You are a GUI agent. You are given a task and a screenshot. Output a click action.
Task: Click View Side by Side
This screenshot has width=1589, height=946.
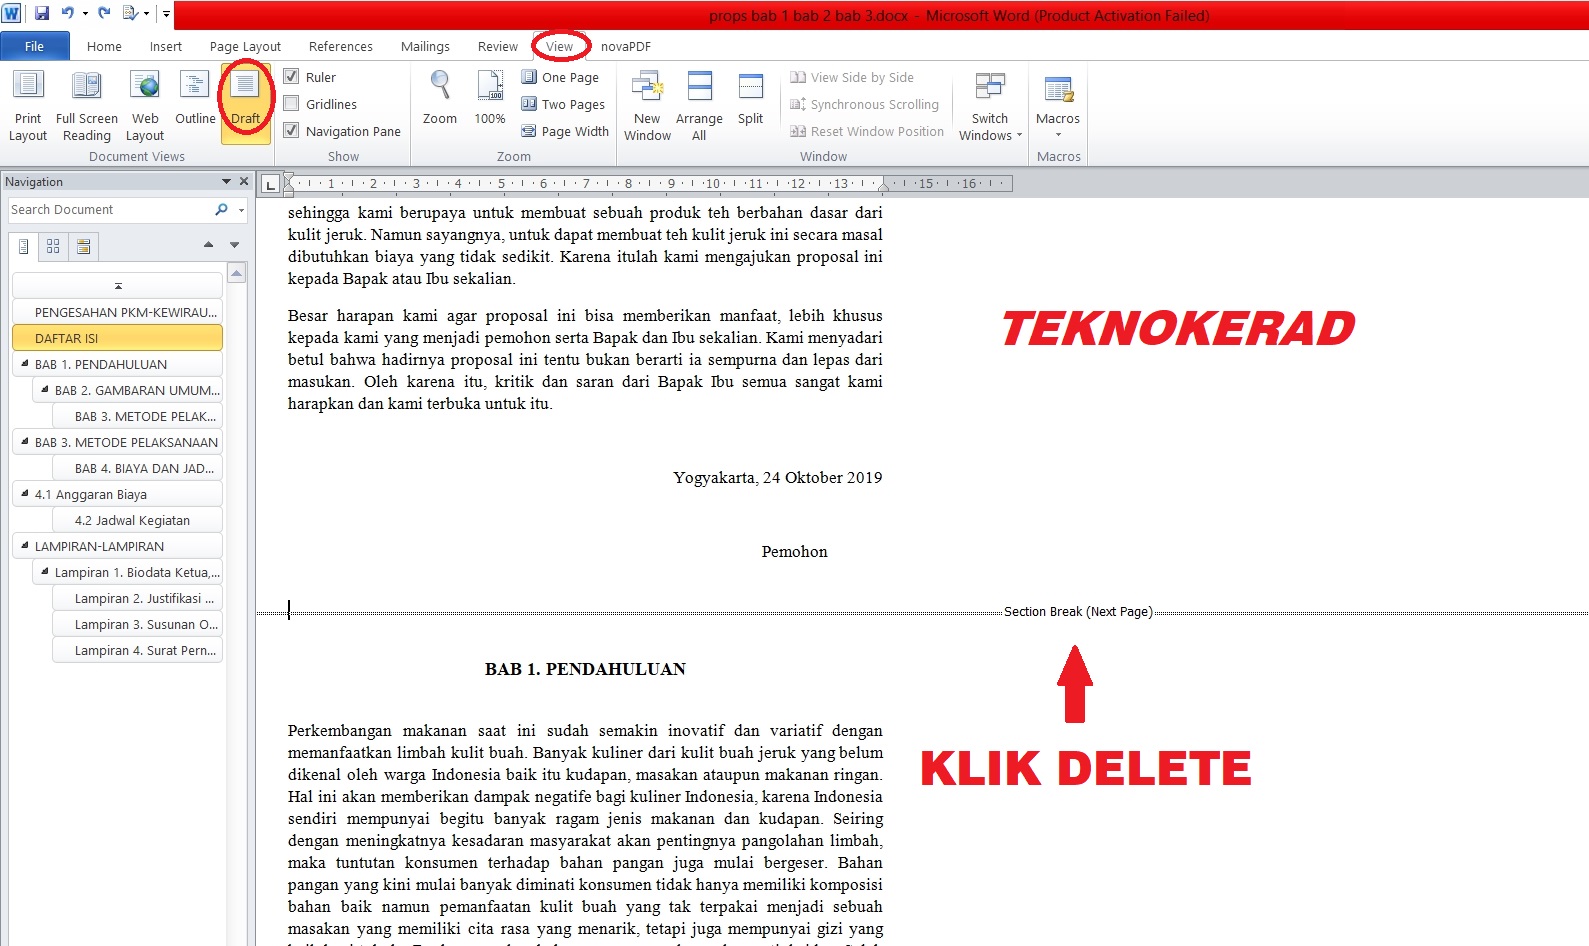[852, 77]
